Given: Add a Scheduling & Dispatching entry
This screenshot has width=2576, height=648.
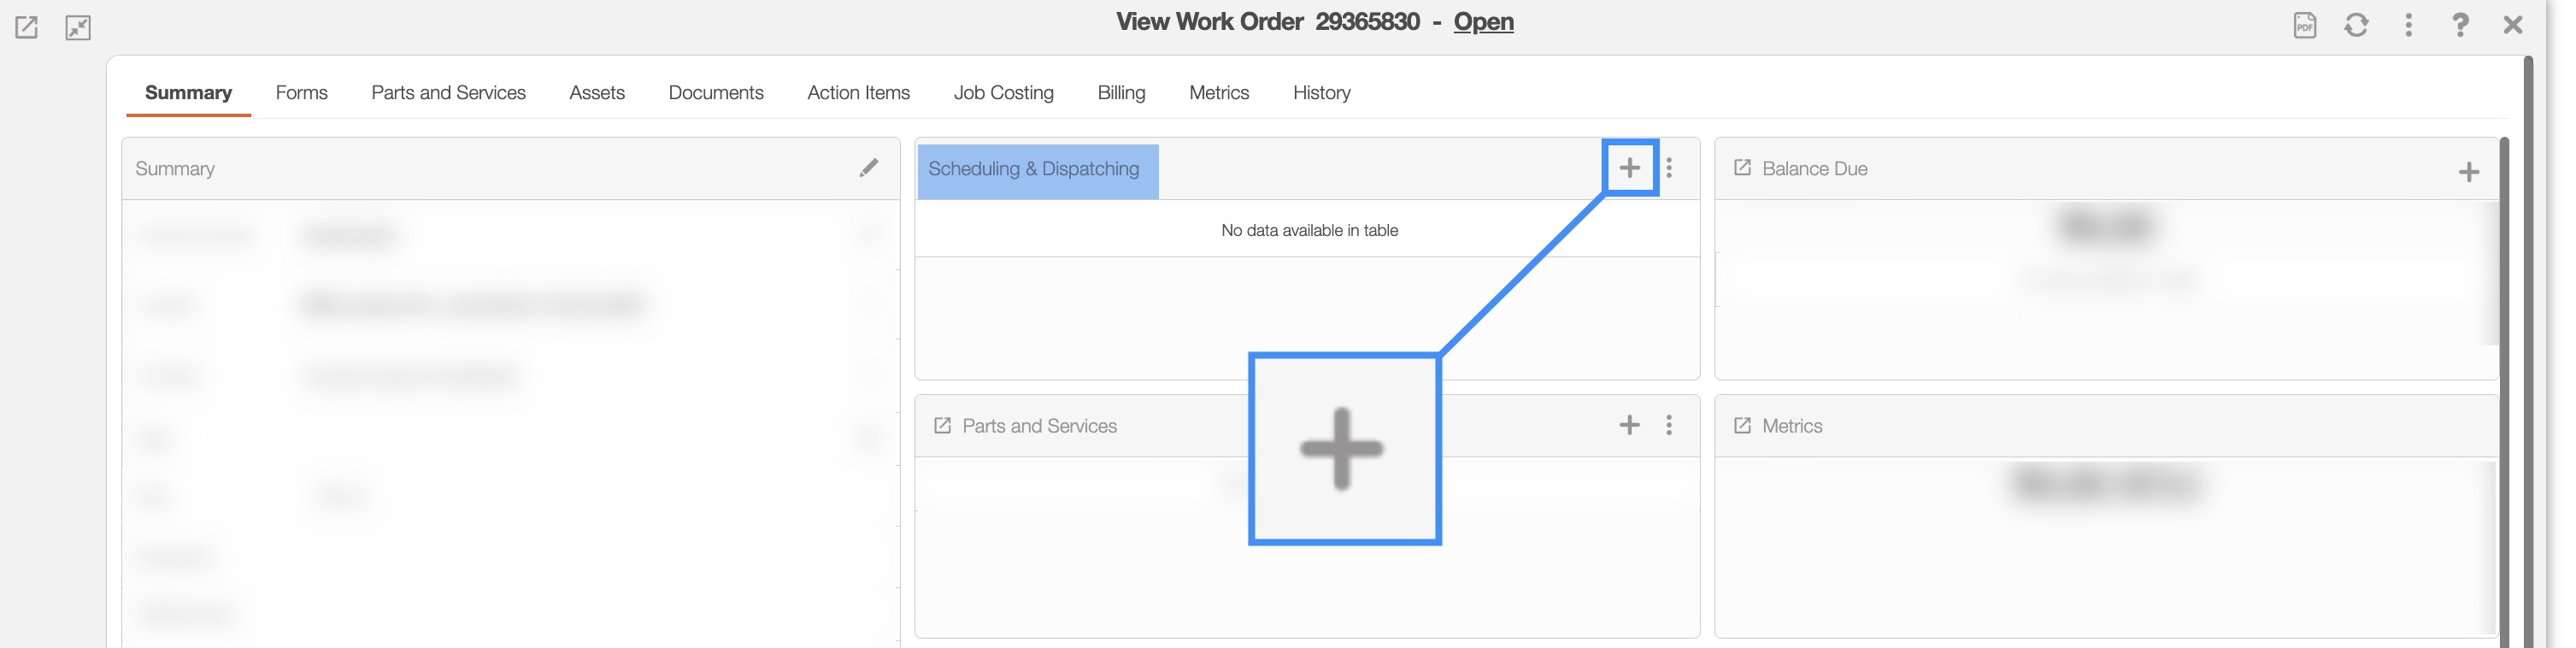Looking at the screenshot, I should click(1629, 168).
